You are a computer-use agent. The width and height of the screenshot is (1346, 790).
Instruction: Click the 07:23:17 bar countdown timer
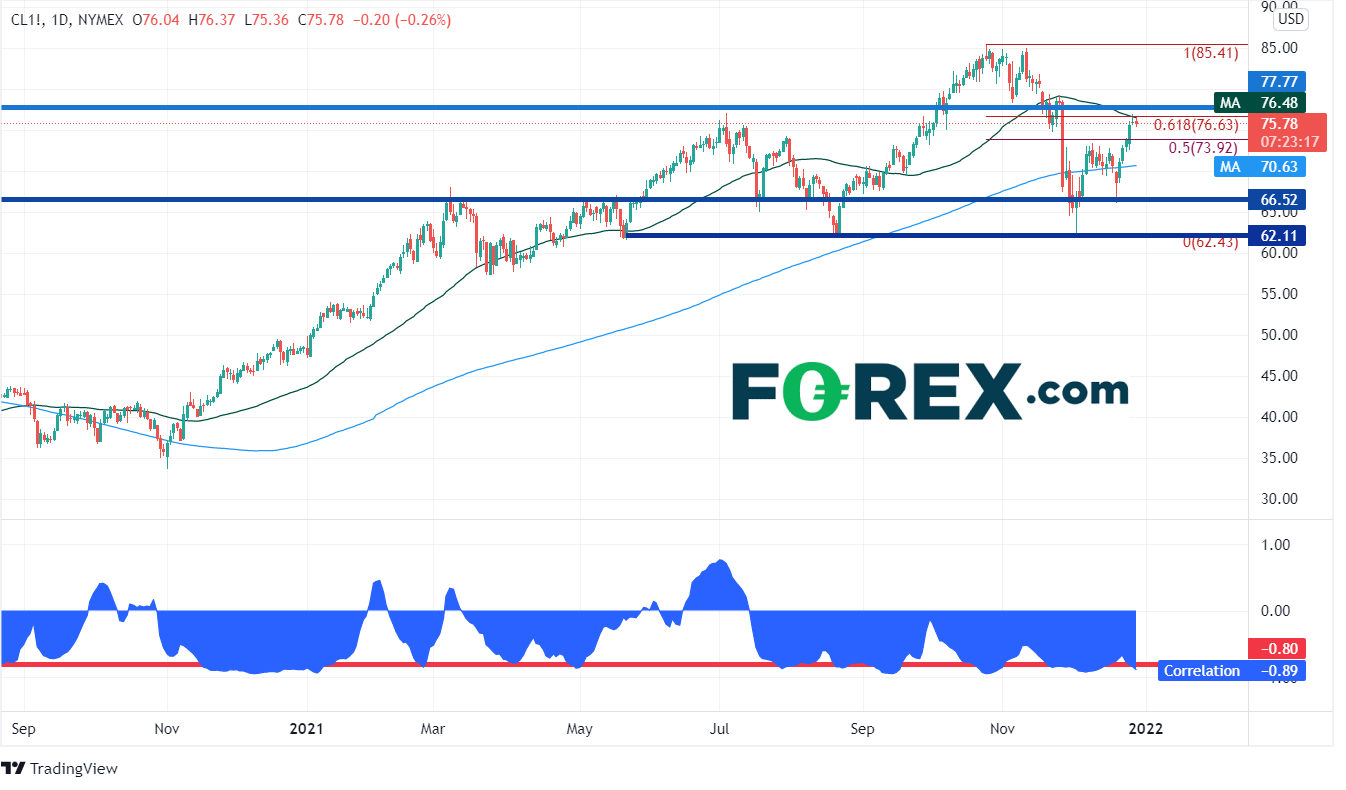point(1288,142)
